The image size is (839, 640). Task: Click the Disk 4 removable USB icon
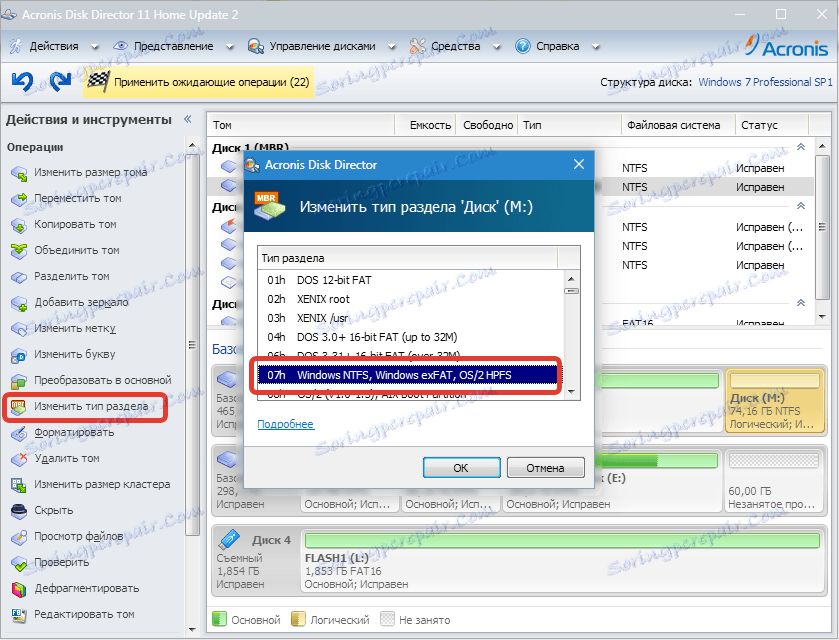click(x=229, y=539)
